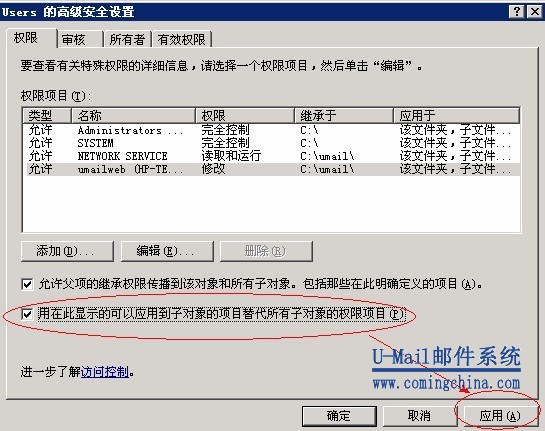This screenshot has height=431, width=545.
Task: Click the disabled 删除(R) button
Action: pos(266,251)
